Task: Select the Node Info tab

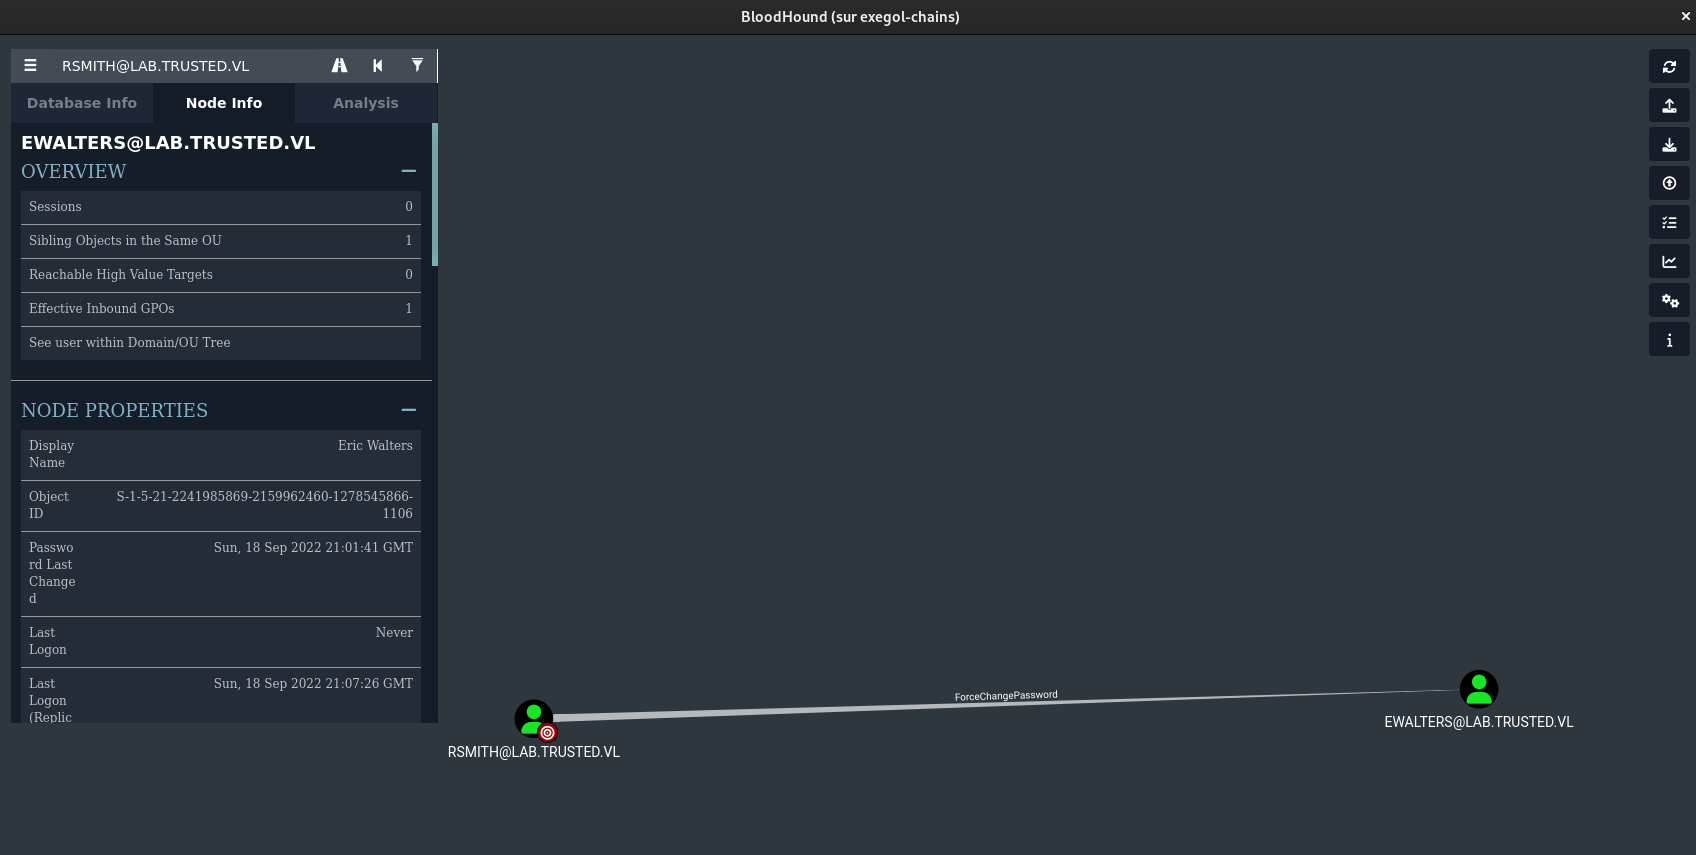Action: point(224,103)
